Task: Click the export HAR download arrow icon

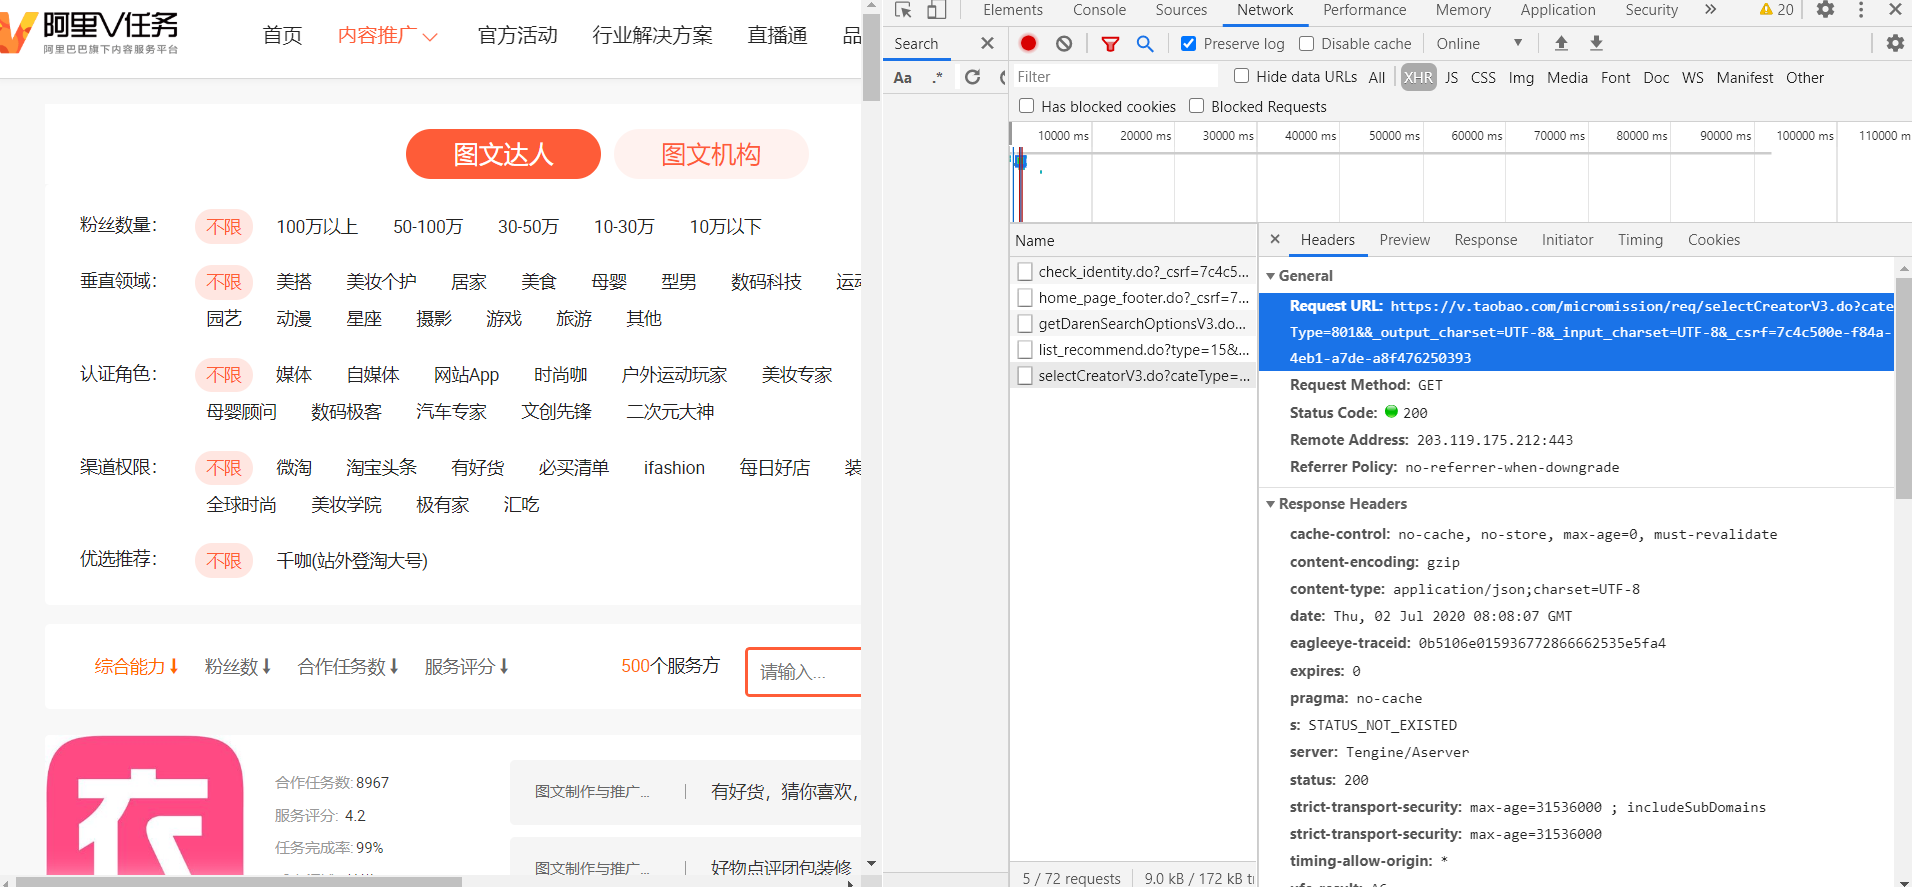Action: point(1596,43)
